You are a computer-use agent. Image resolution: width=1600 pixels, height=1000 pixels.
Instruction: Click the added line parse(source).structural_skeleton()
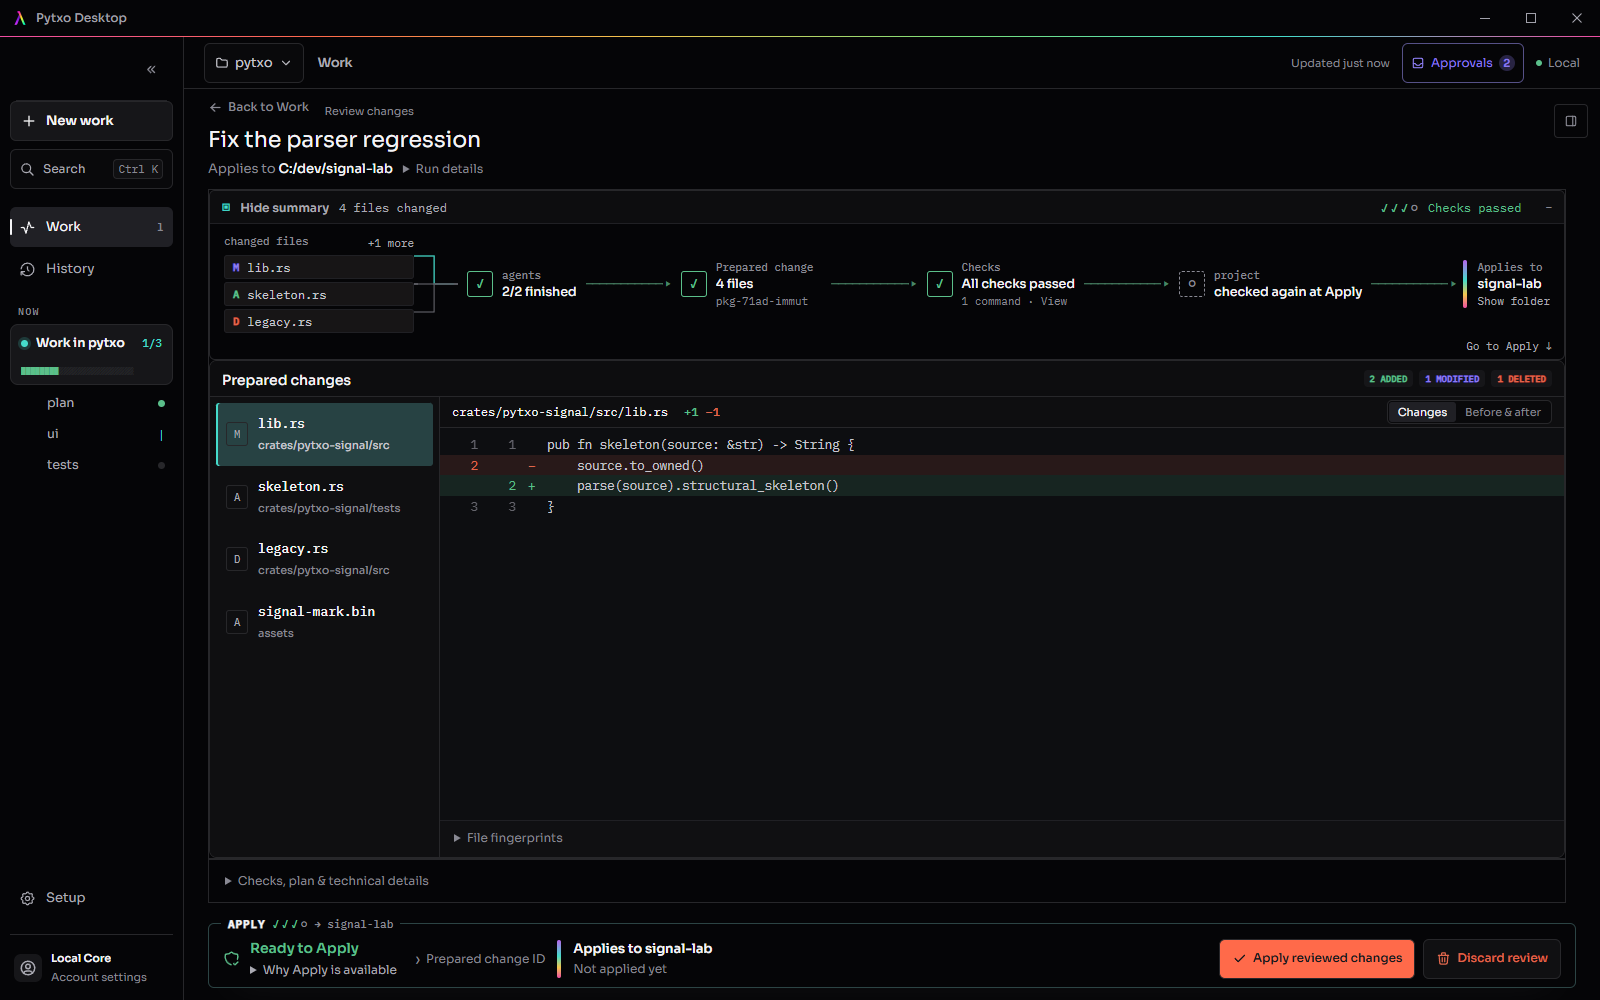pyautogui.click(x=1002, y=486)
